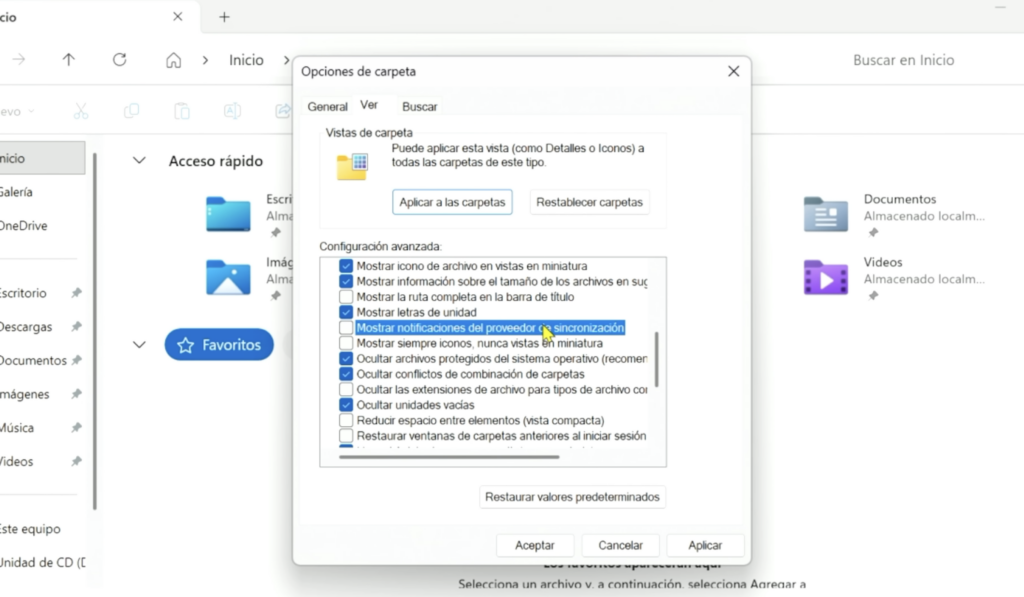Open the Documentos folder icon in quick access

[825, 214]
